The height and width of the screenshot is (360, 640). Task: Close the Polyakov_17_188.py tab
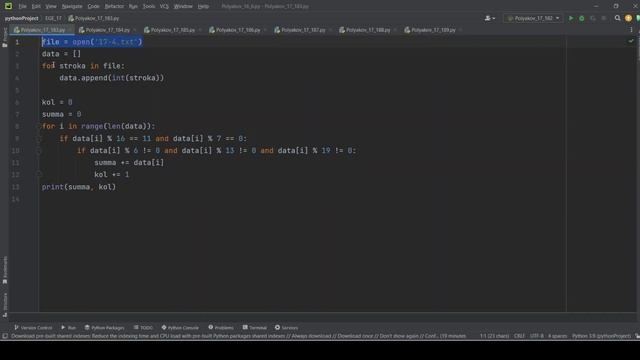[395, 30]
